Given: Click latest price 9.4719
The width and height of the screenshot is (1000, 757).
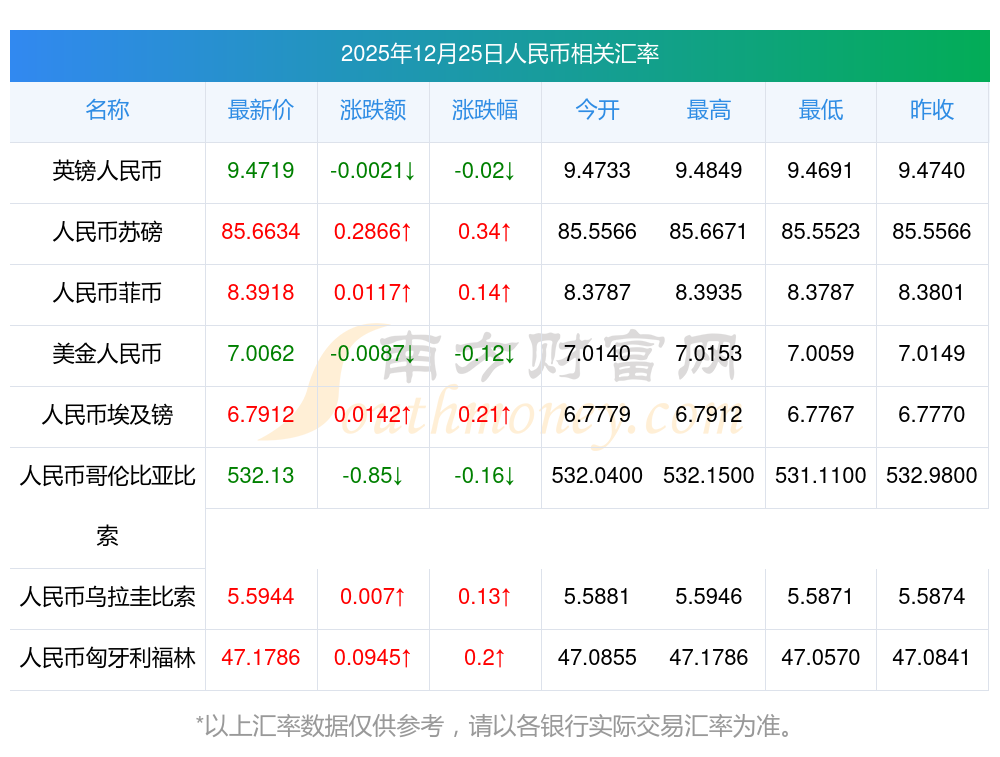Looking at the screenshot, I should [261, 171].
